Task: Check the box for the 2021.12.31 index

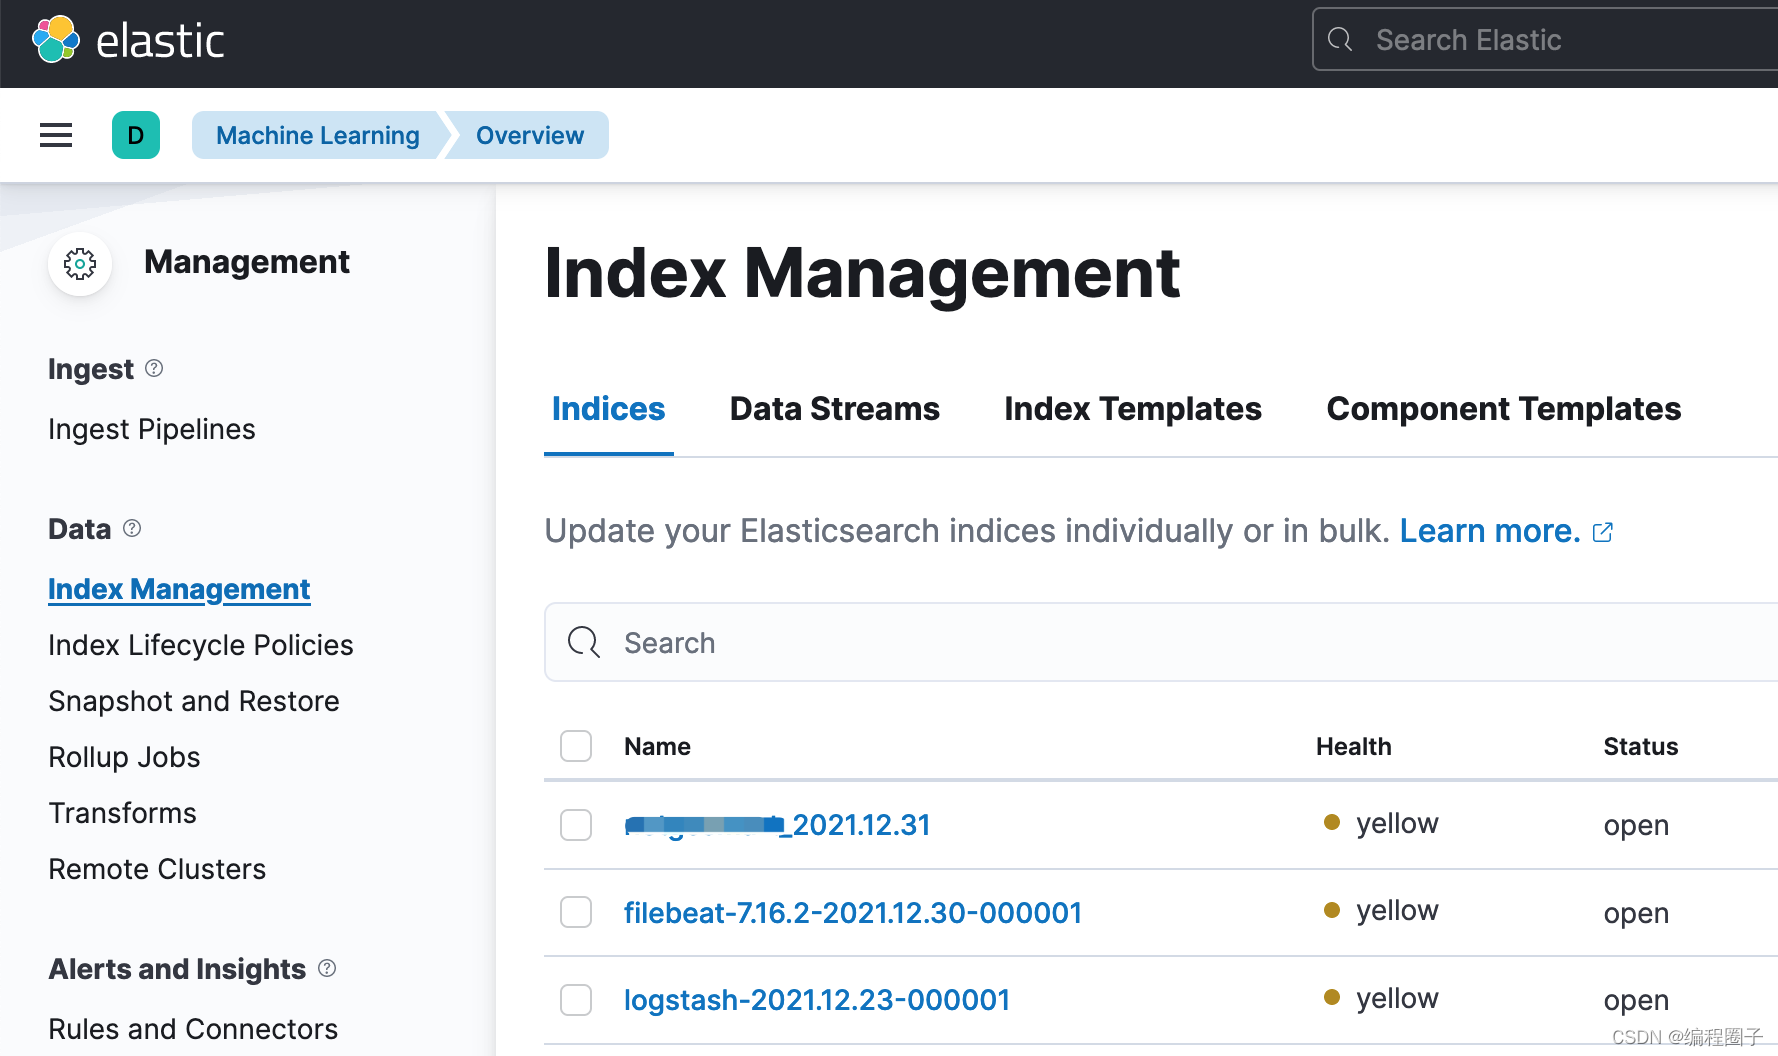Action: coord(576,825)
